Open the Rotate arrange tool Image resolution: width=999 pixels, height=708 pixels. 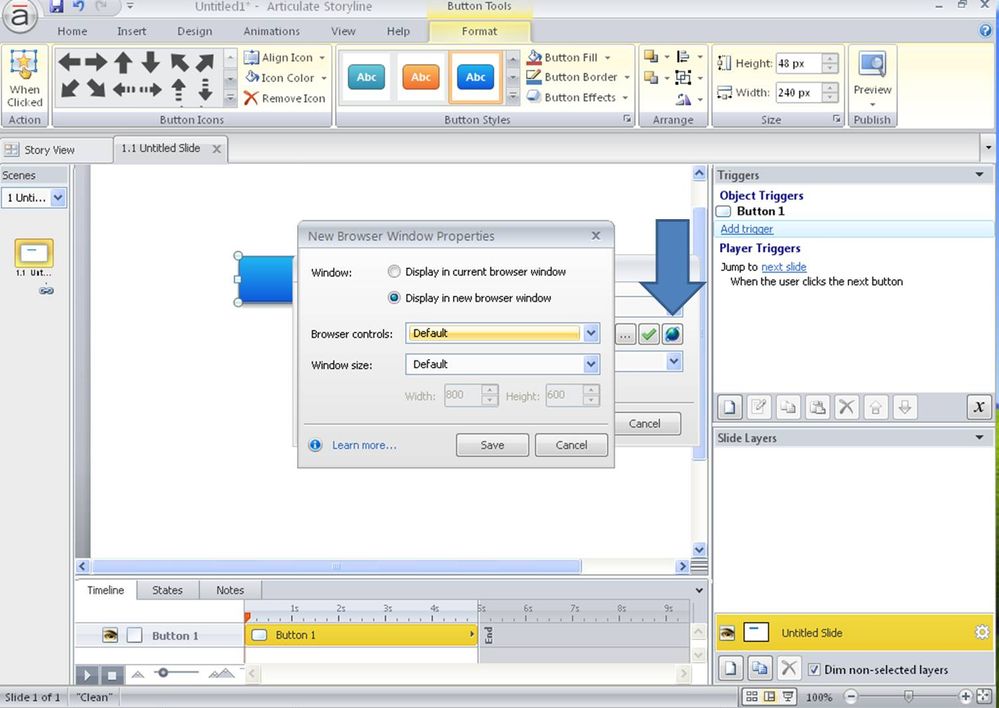(x=683, y=99)
